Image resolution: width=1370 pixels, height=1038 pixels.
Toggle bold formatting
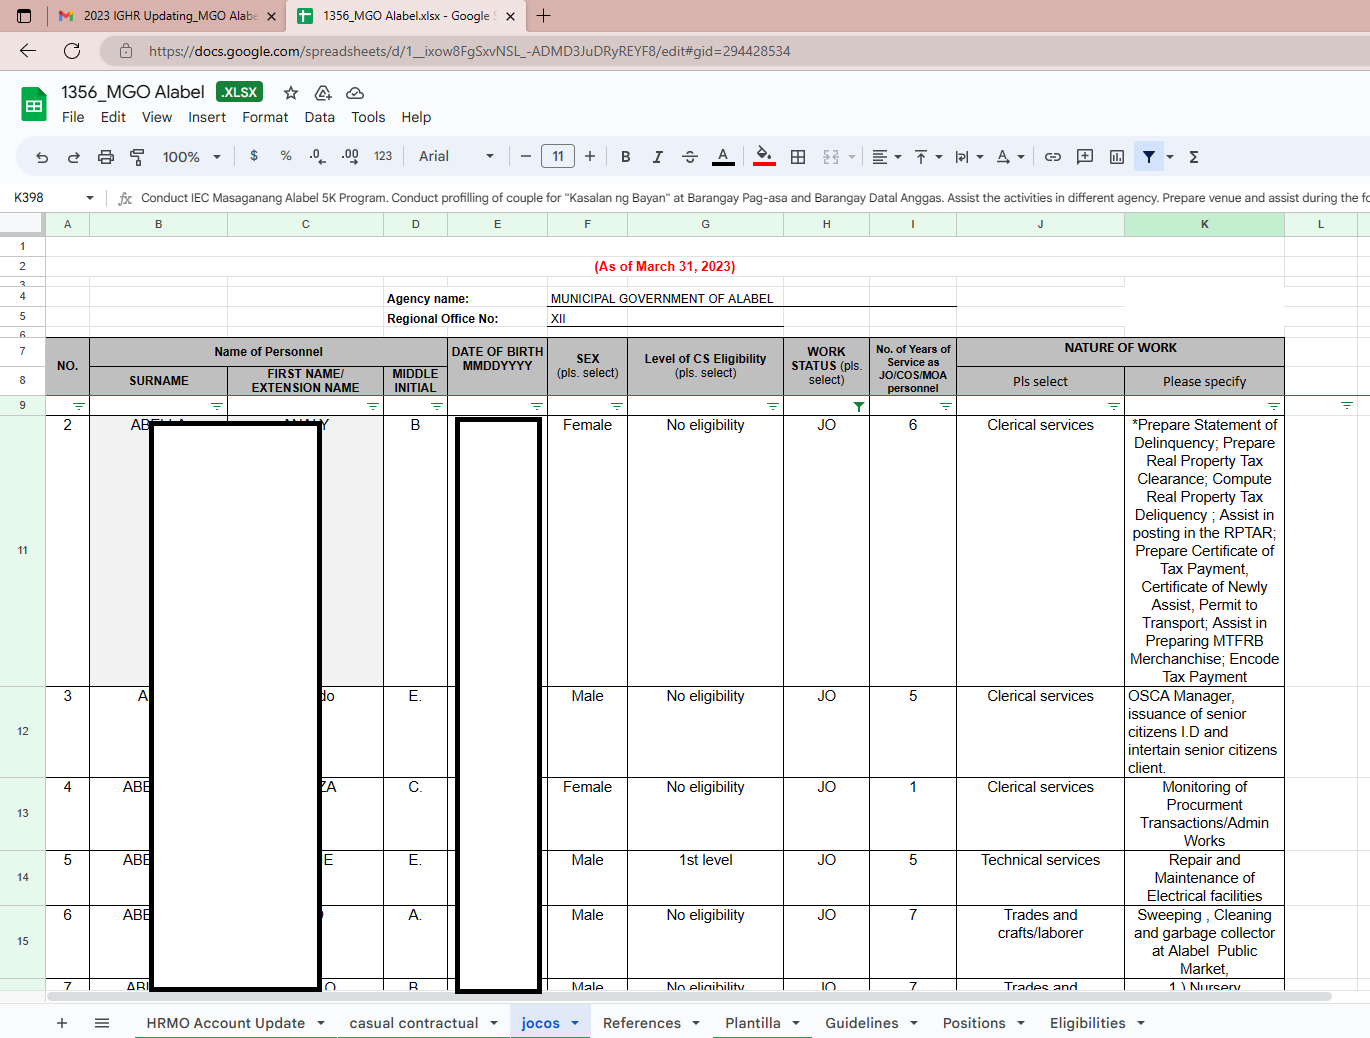coord(626,157)
